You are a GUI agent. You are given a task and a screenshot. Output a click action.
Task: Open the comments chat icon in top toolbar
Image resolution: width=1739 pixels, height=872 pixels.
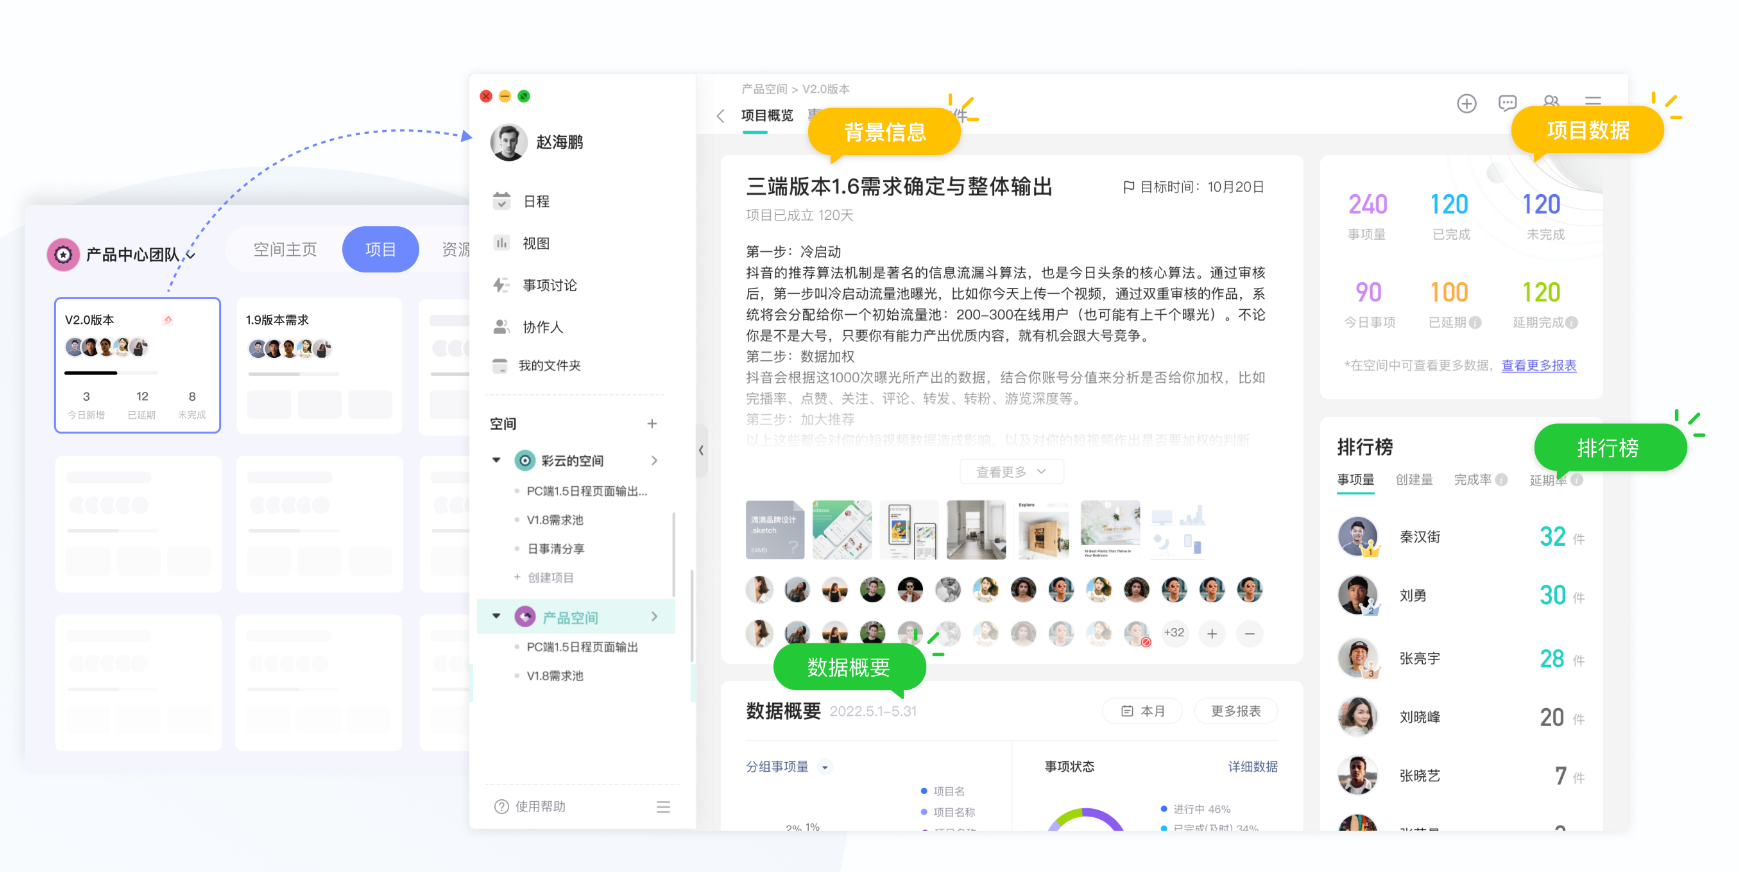click(1508, 103)
